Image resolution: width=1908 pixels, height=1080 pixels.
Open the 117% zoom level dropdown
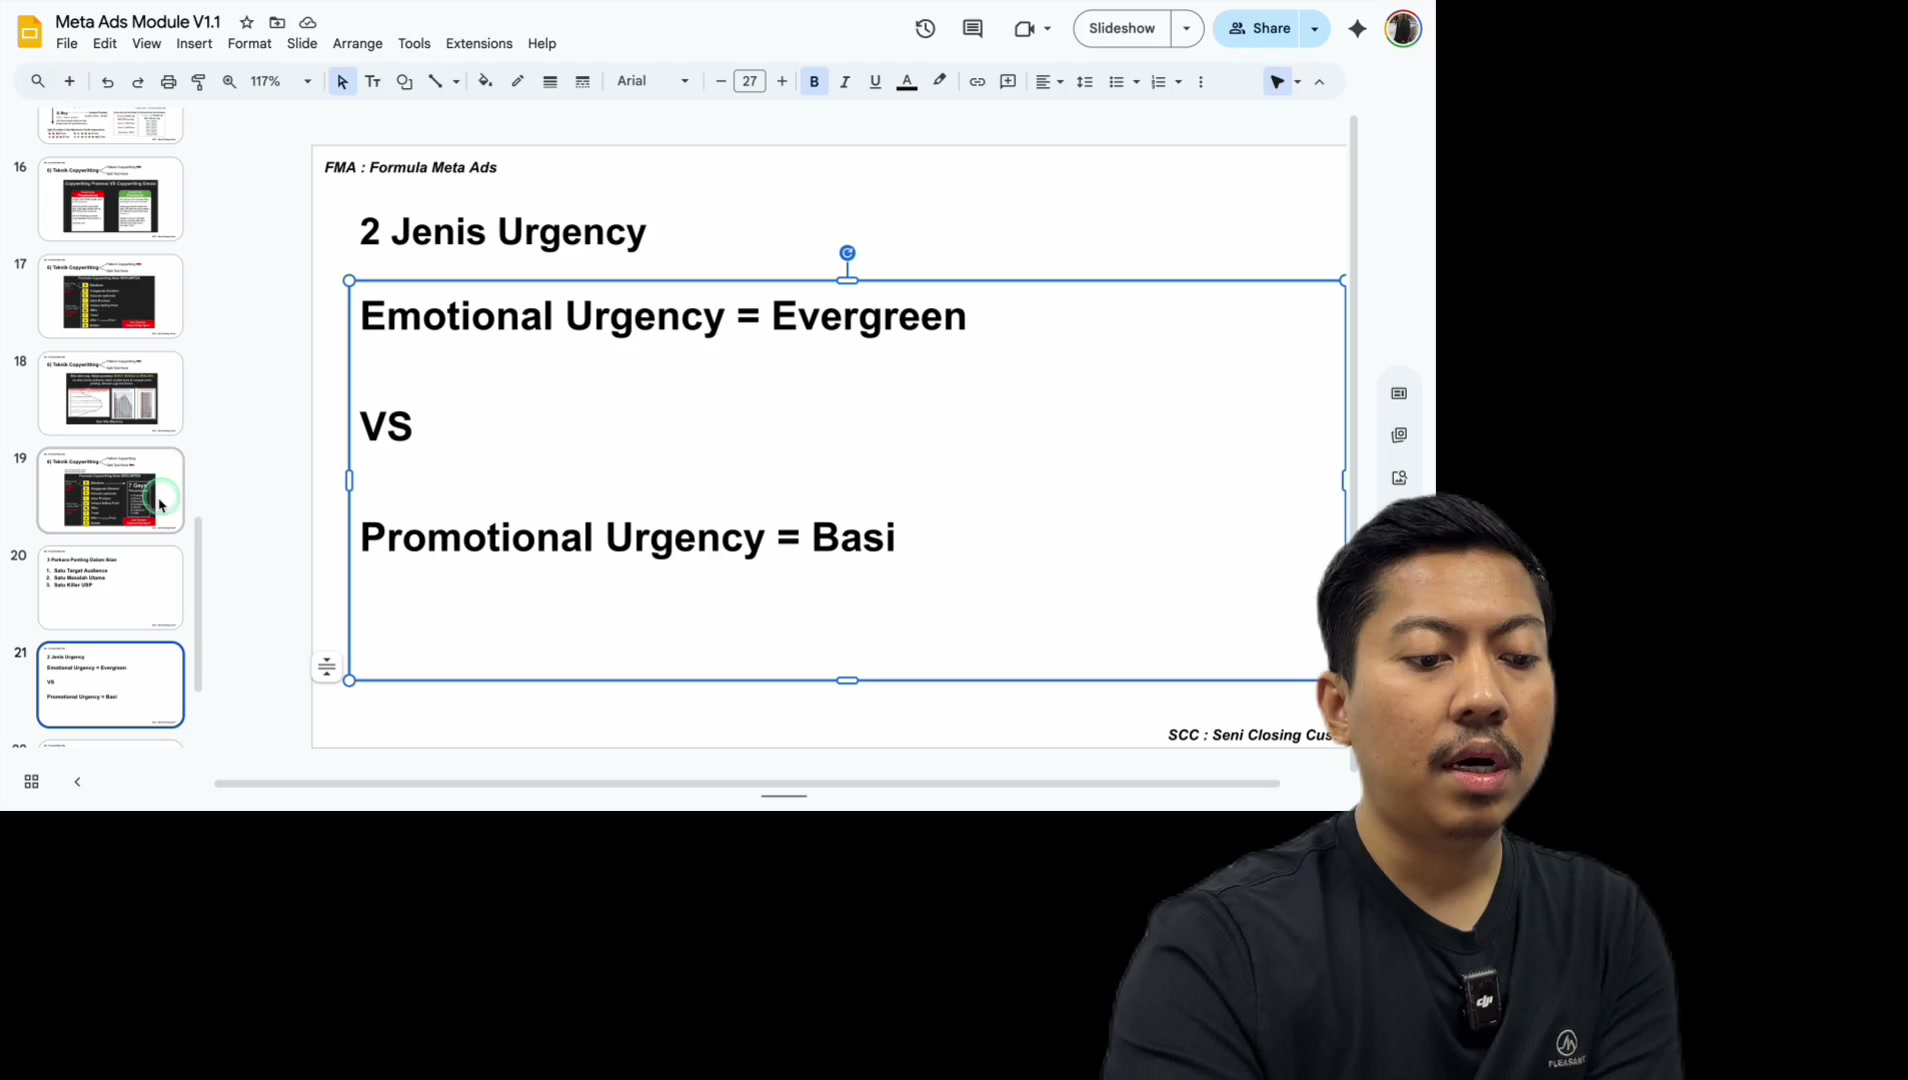280,82
